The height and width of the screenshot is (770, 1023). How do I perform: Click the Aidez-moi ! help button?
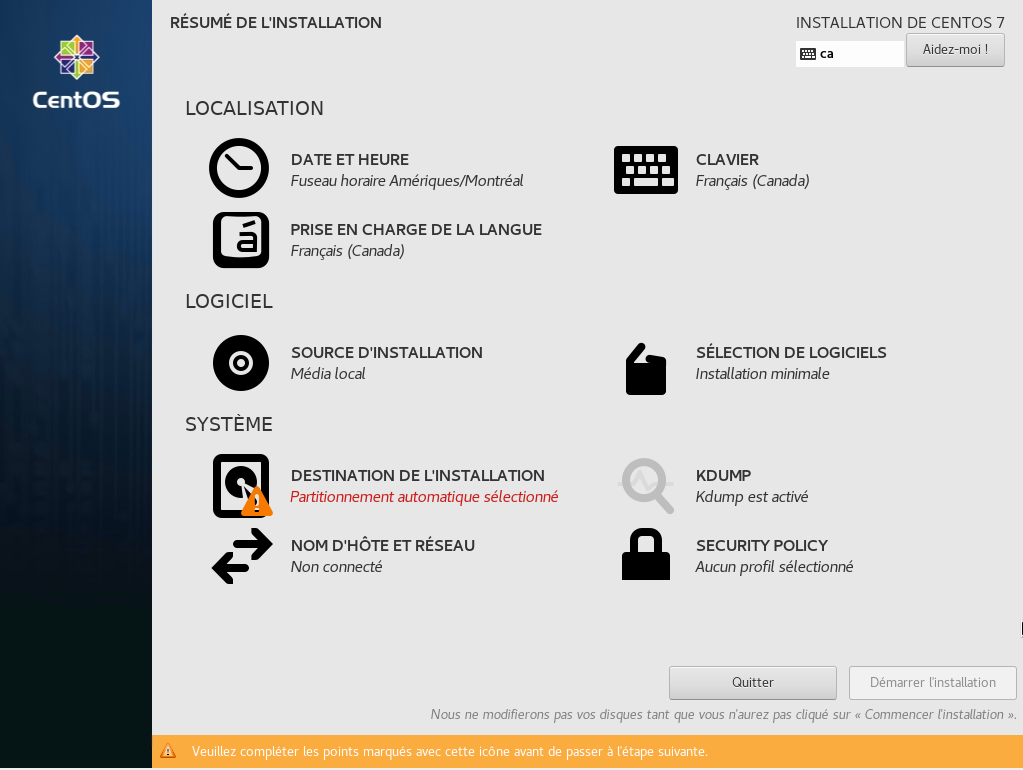(955, 50)
